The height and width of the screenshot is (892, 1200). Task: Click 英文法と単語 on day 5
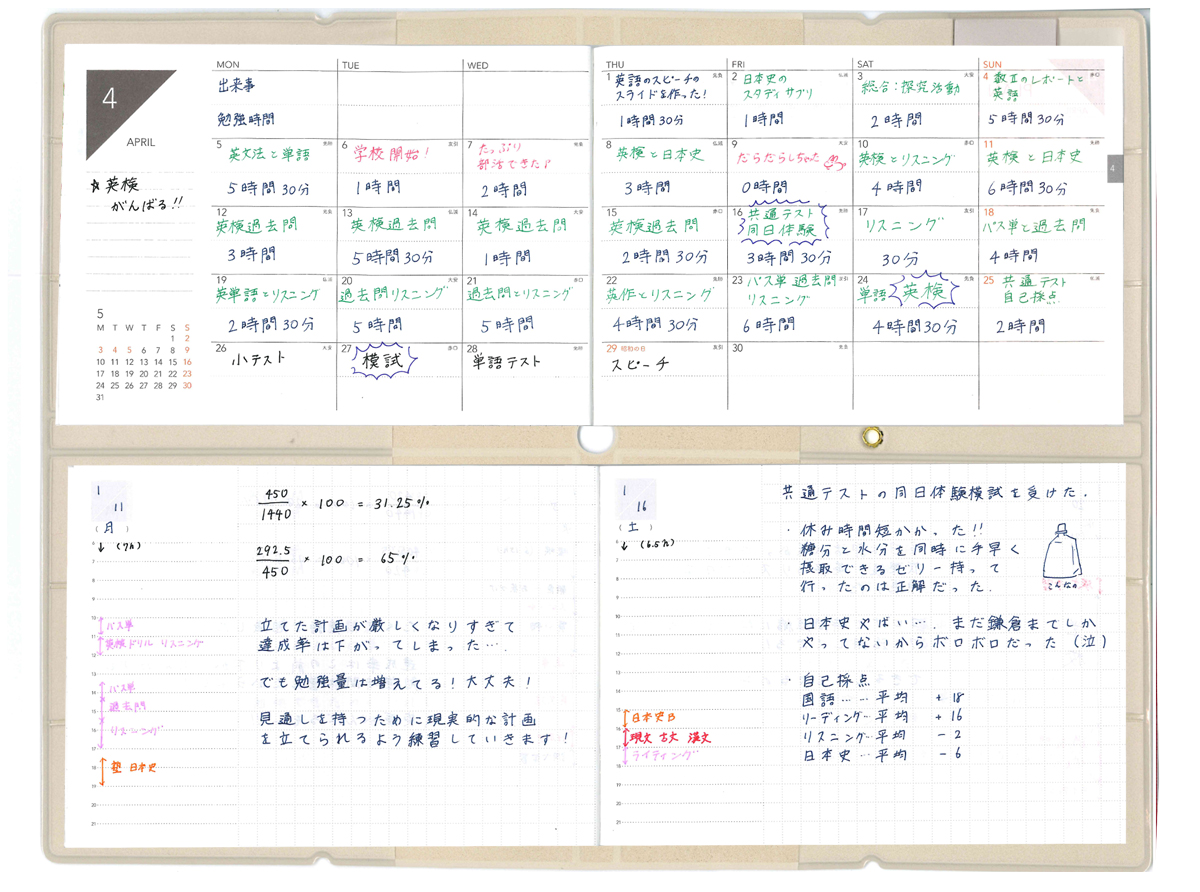click(x=269, y=155)
